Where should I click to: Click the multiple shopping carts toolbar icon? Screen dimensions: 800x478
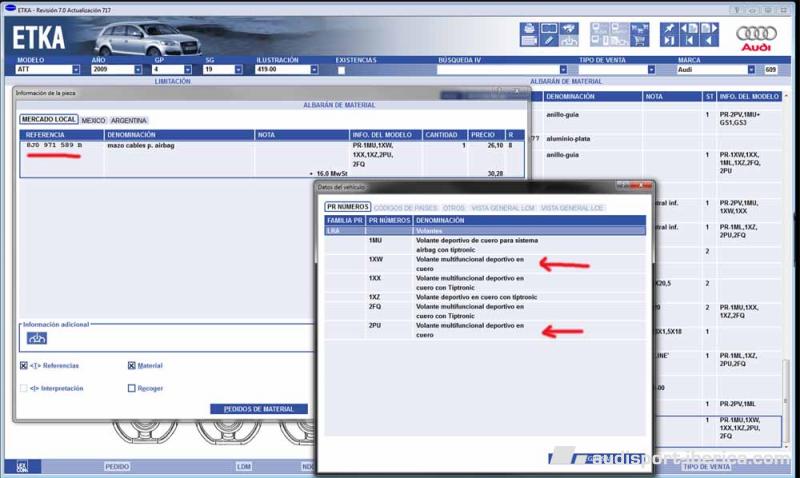point(639,29)
